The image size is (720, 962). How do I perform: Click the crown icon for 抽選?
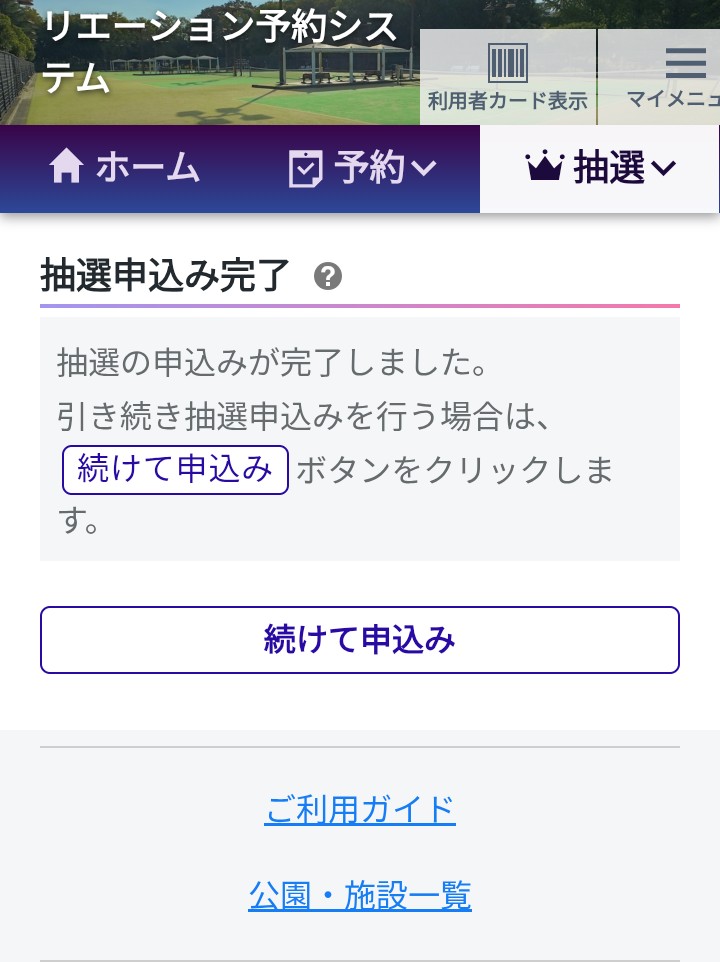tap(545, 168)
